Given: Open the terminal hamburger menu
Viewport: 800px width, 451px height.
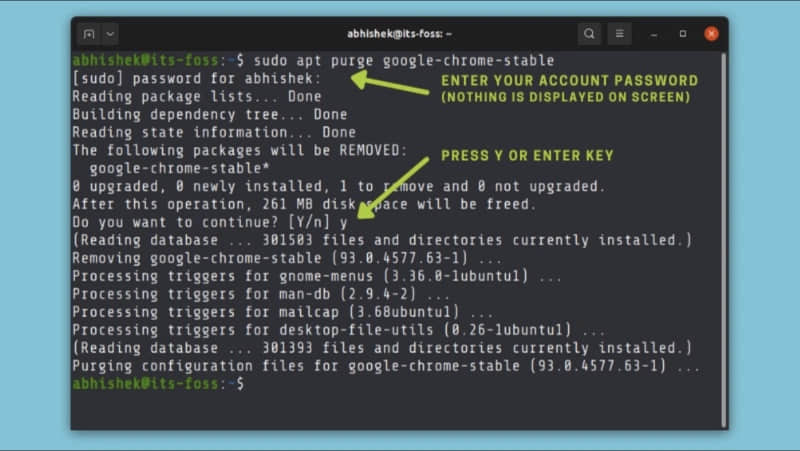Looking at the screenshot, I should tap(619, 34).
